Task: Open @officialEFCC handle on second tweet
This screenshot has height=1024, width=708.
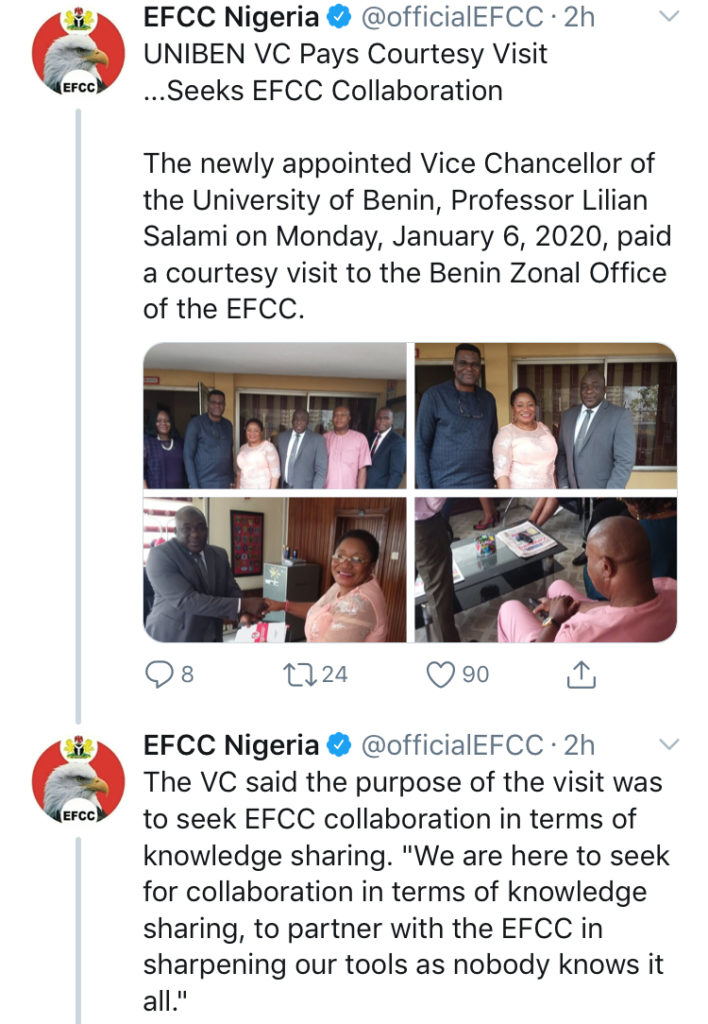Action: coord(450,745)
